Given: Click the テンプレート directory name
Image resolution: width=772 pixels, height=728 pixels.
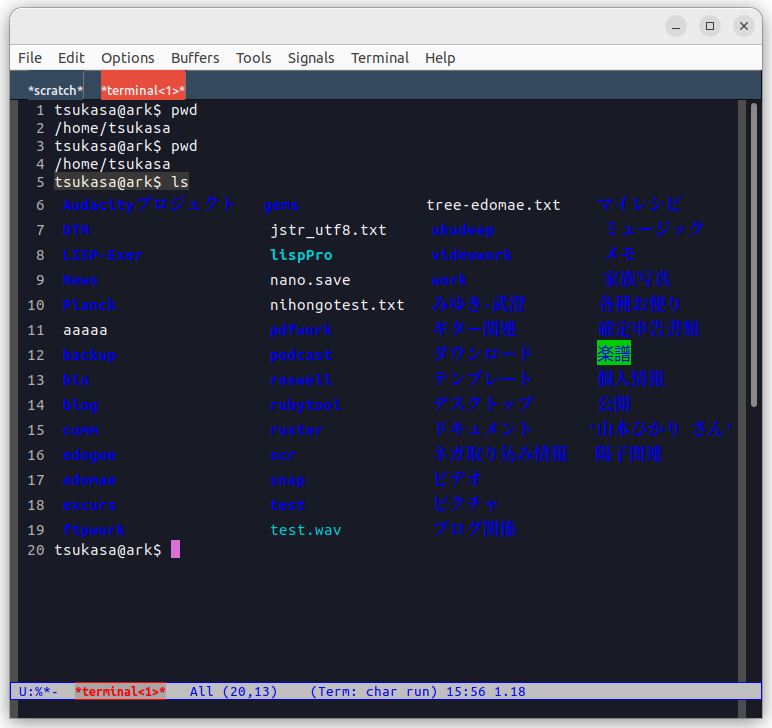Looking at the screenshot, I should tap(482, 379).
